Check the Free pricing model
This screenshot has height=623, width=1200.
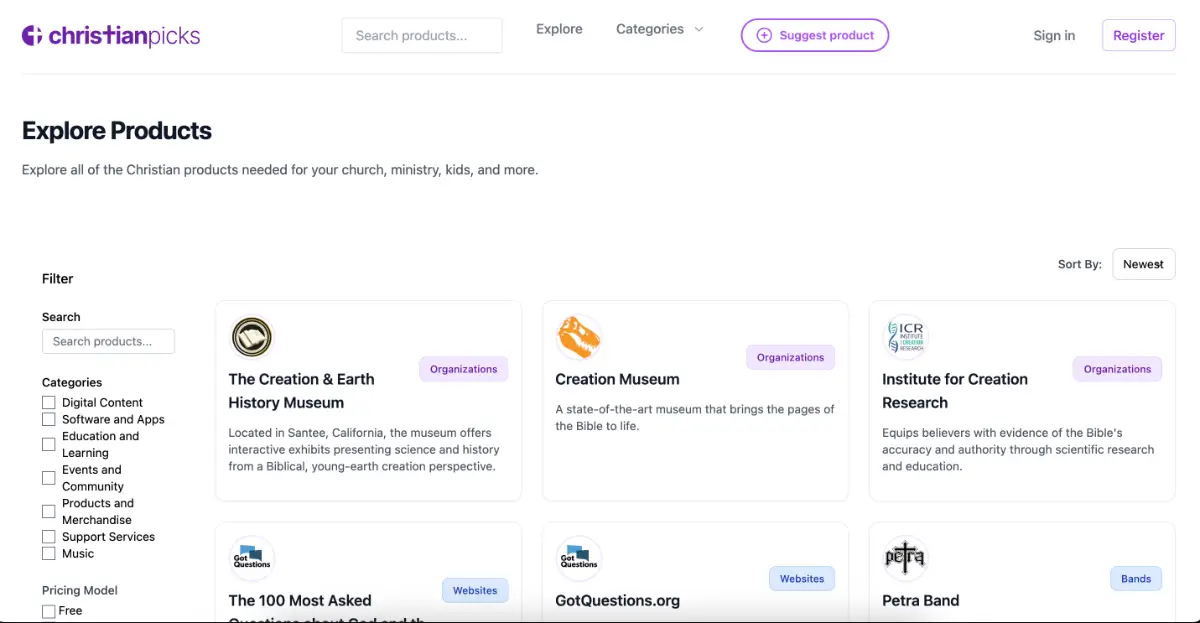coord(49,610)
